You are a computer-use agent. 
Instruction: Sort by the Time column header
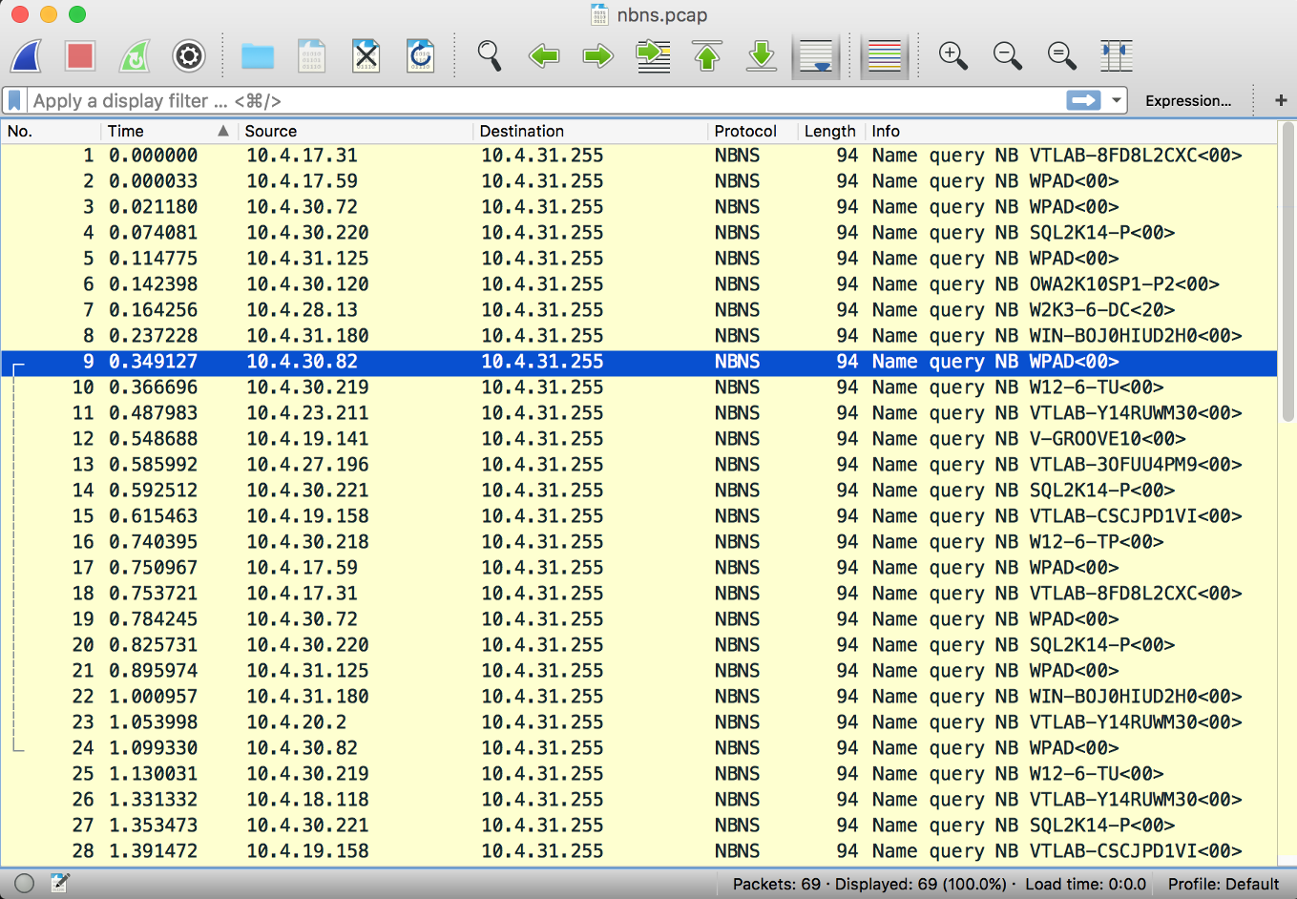tap(168, 131)
